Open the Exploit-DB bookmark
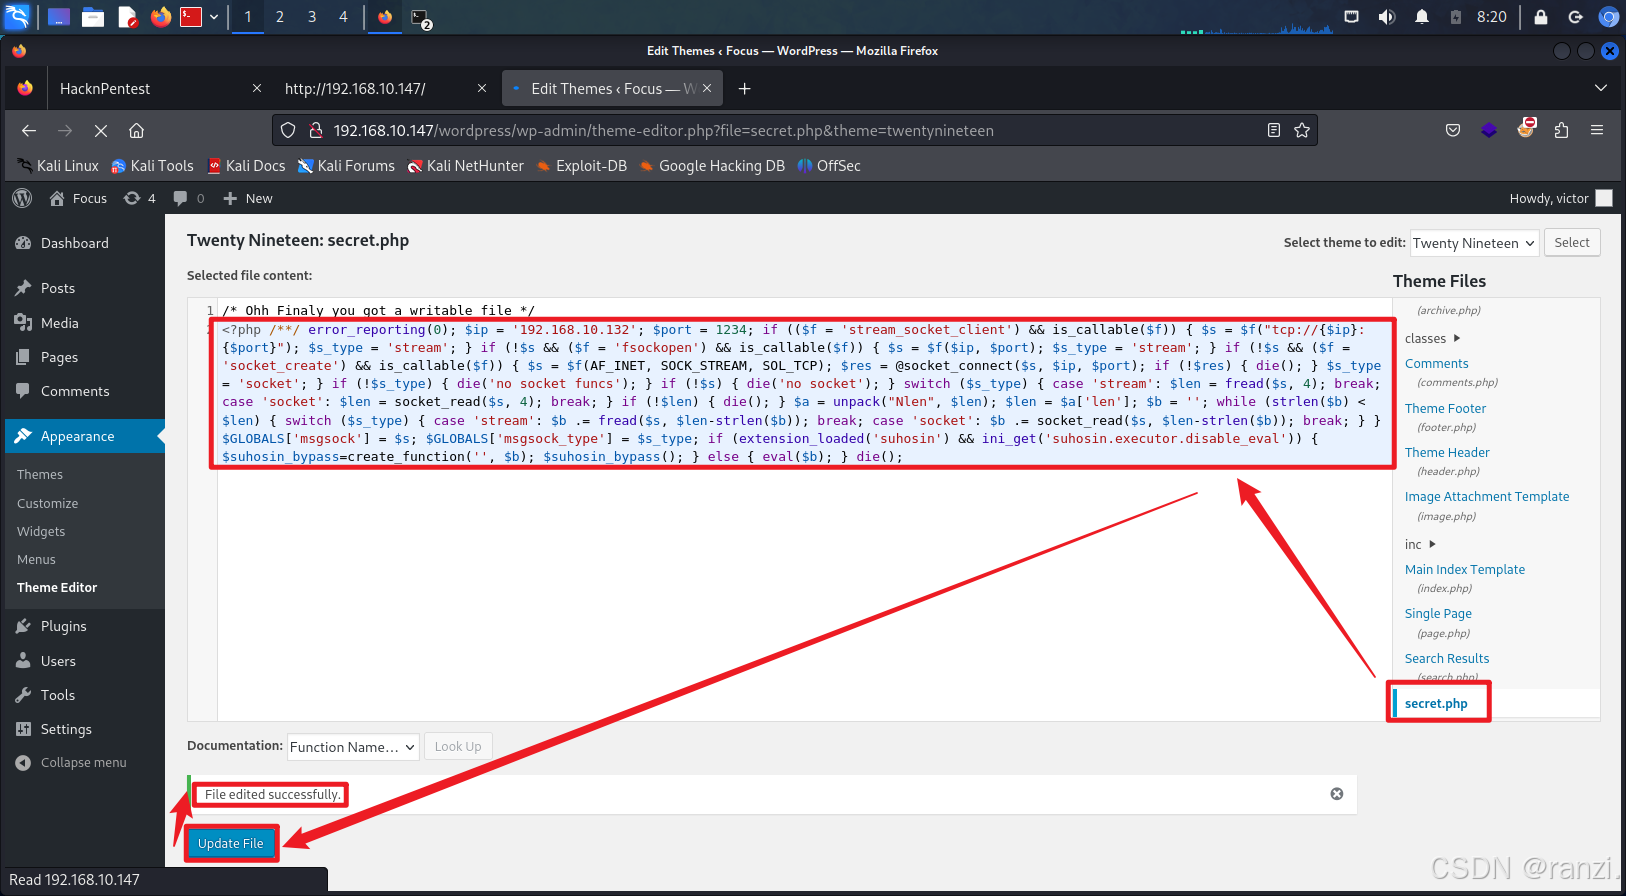1626x896 pixels. pos(582,166)
